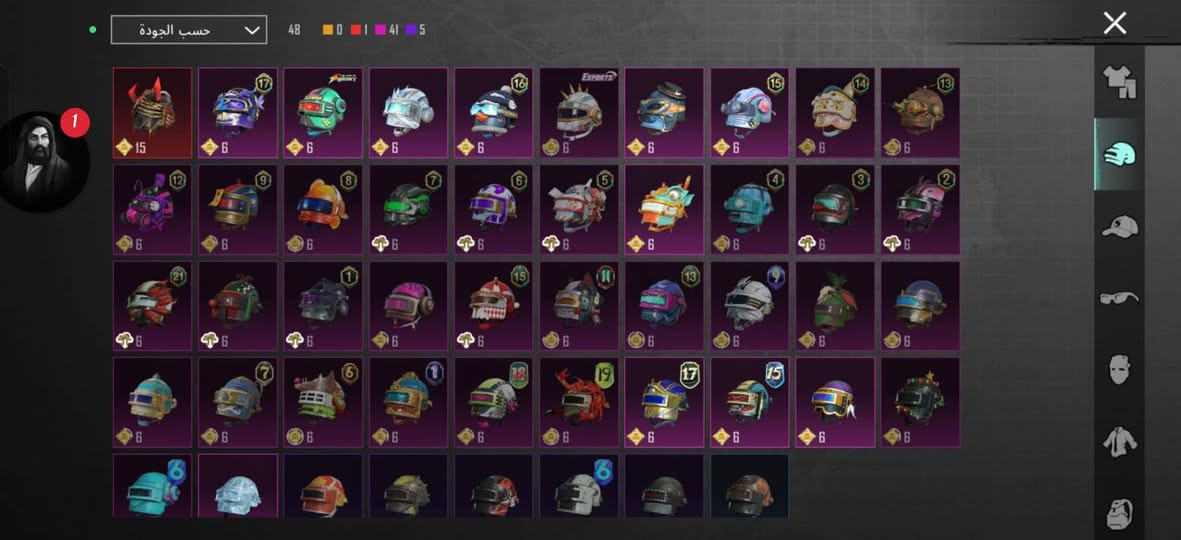Click the red notification badge on avatar

[x=75, y=123]
